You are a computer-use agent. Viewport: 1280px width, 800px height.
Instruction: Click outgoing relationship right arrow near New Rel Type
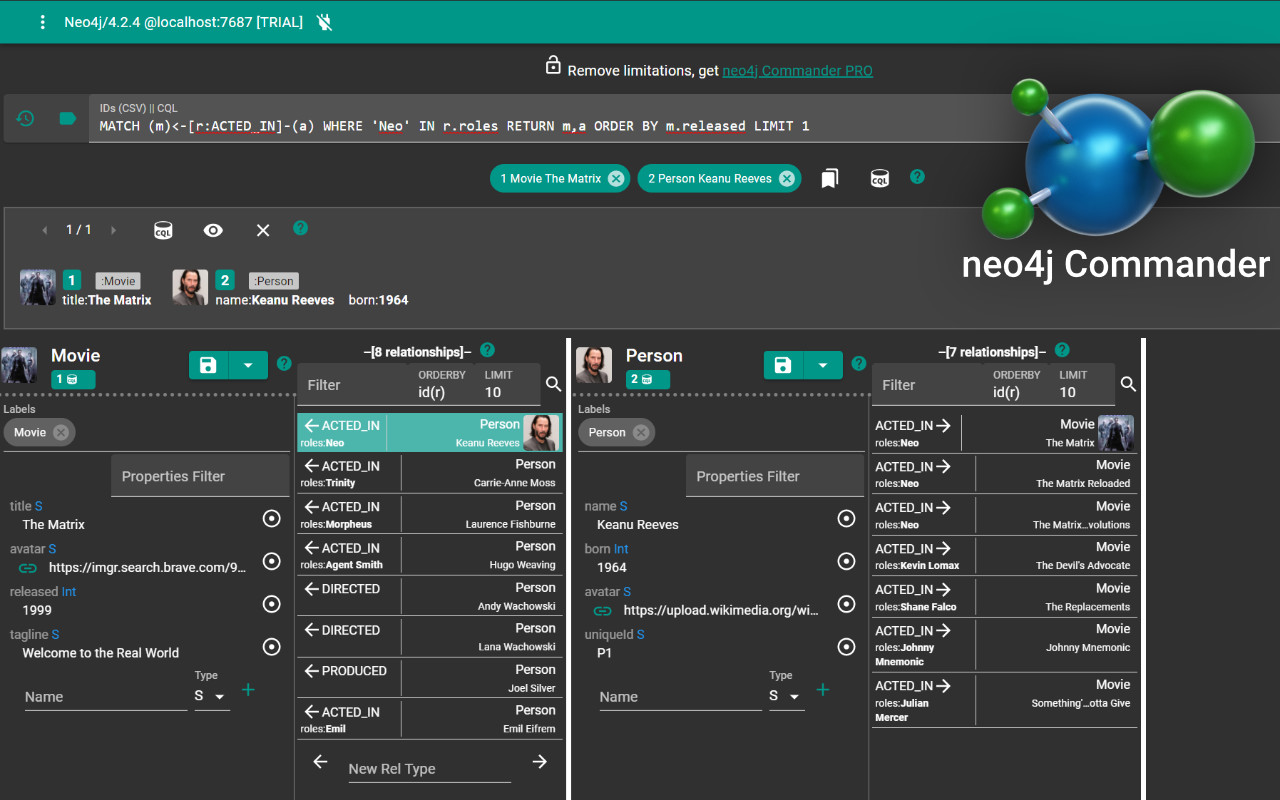pos(540,762)
